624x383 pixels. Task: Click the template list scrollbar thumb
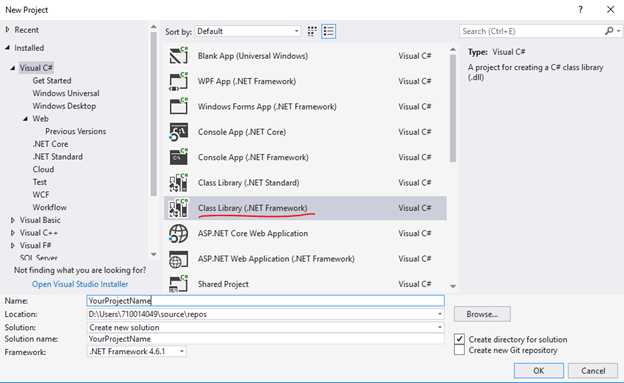click(x=453, y=108)
